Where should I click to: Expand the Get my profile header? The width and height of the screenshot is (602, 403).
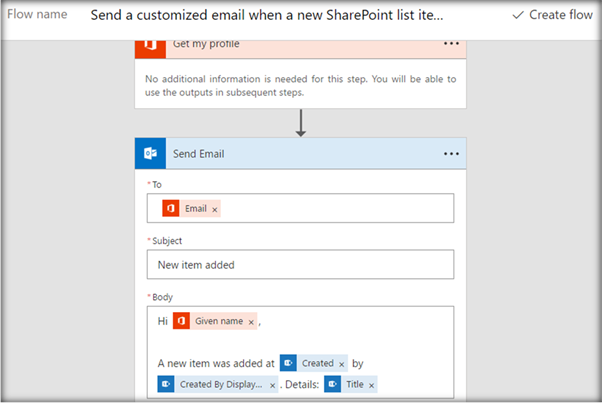(x=300, y=44)
